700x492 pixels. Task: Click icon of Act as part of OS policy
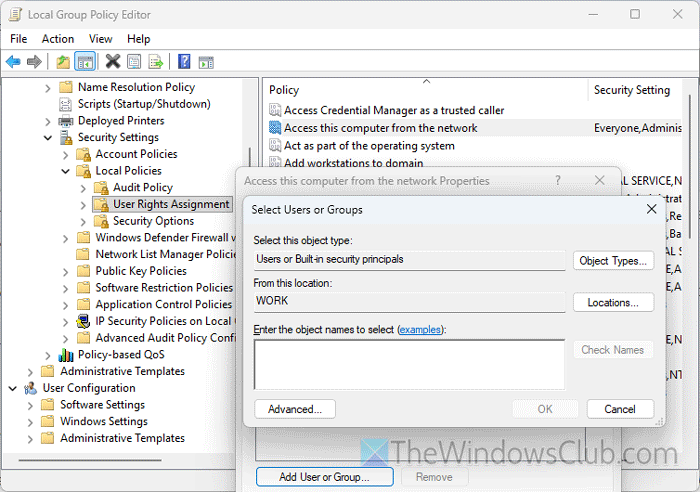[x=275, y=146]
